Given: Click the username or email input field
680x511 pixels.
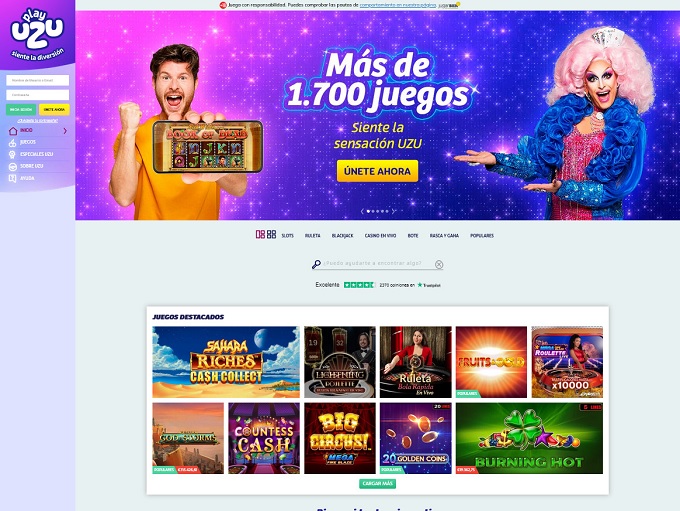Looking at the screenshot, I should tap(38, 80).
